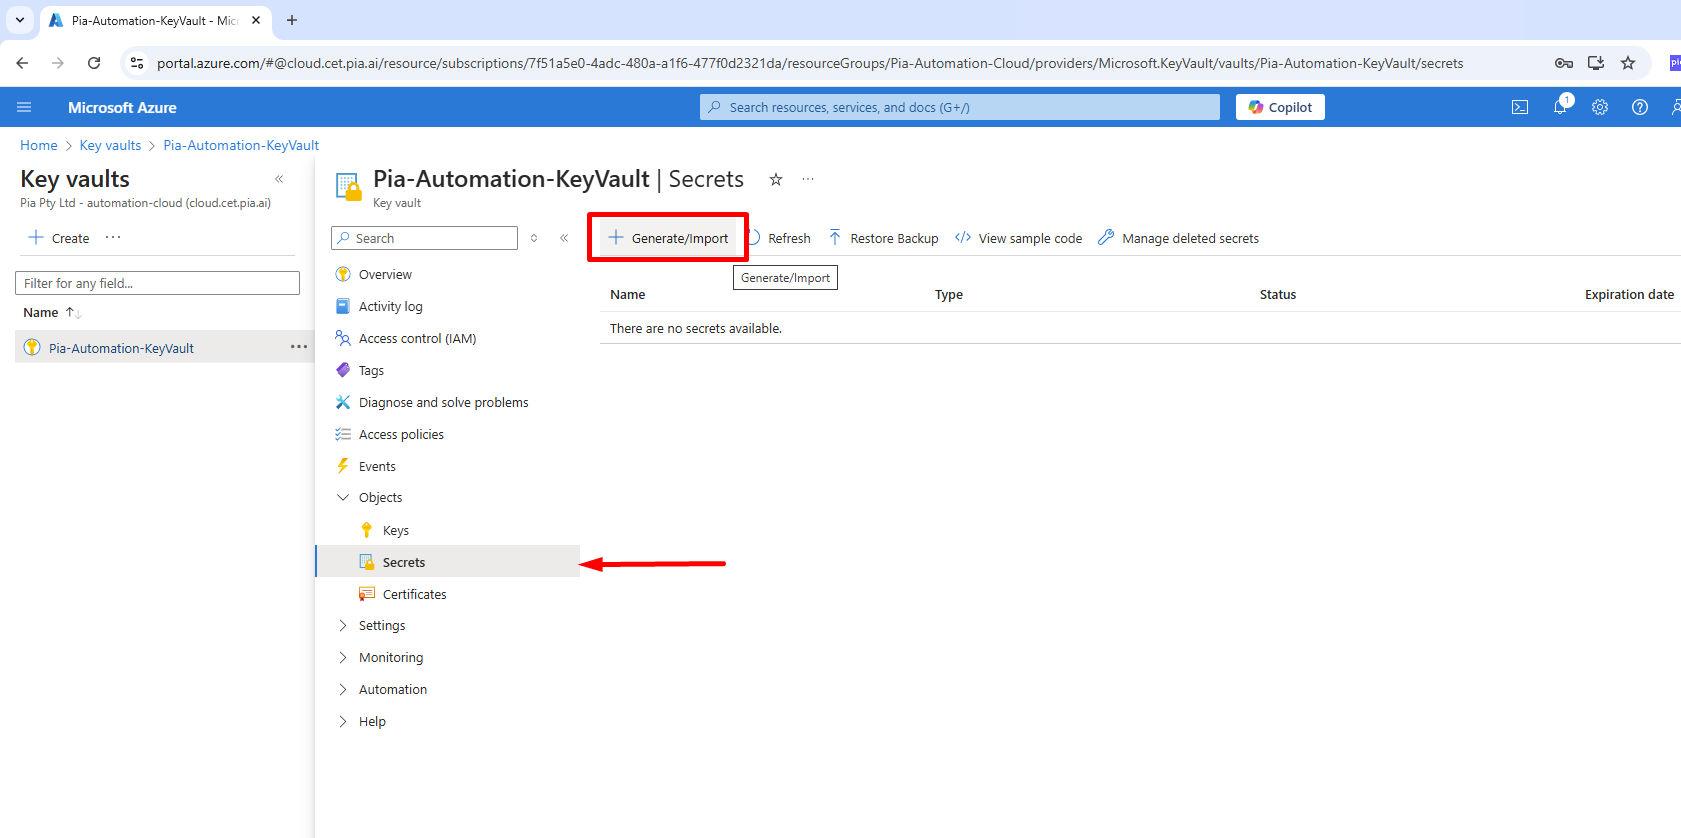Click the global search resources field
The width and height of the screenshot is (1681, 838).
tap(960, 107)
